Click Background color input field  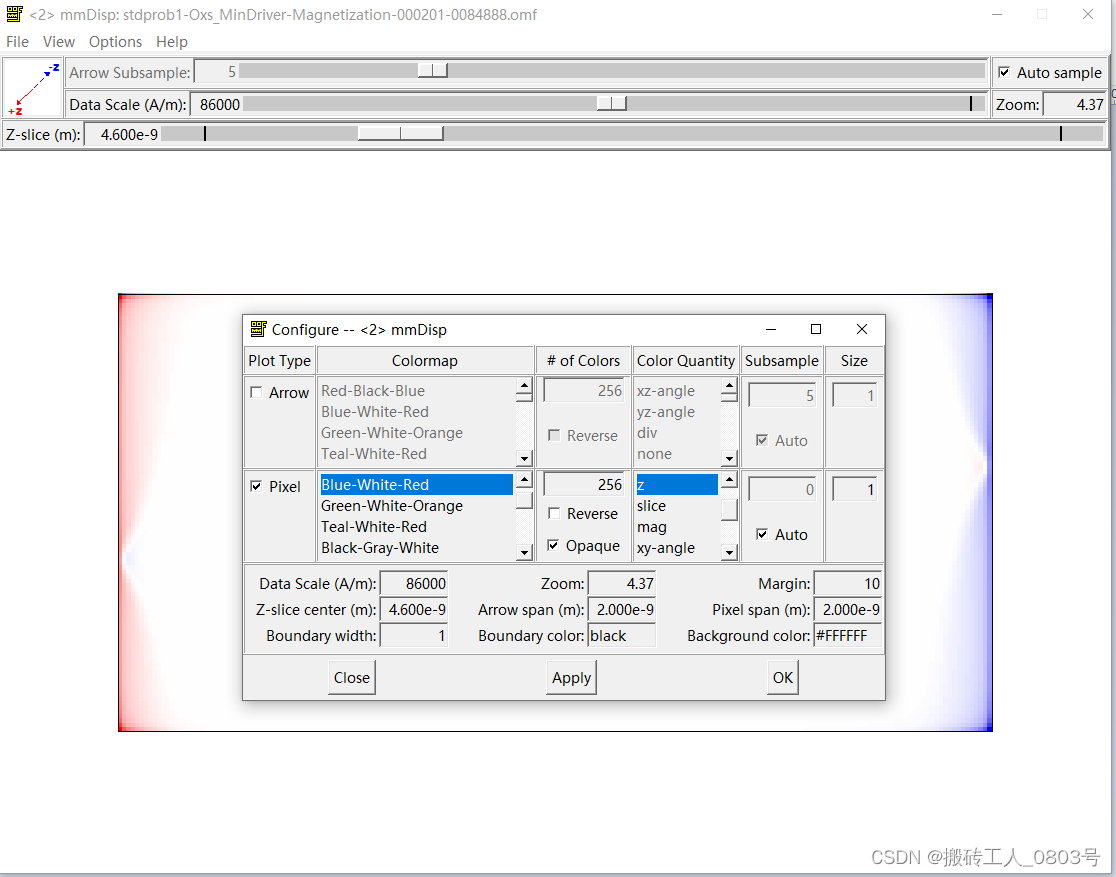click(848, 636)
